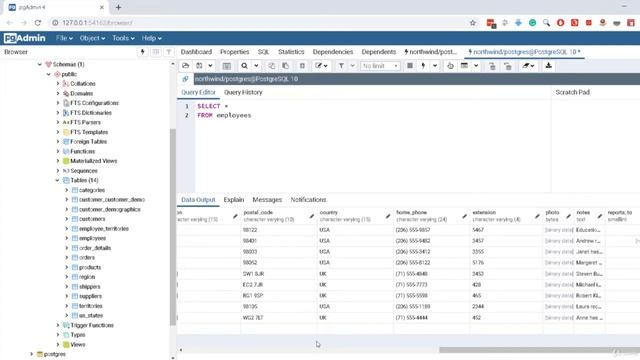Screen dimensions: 640x360
Task: Click the Rollback transaction icon
Action: click(x=508, y=66)
